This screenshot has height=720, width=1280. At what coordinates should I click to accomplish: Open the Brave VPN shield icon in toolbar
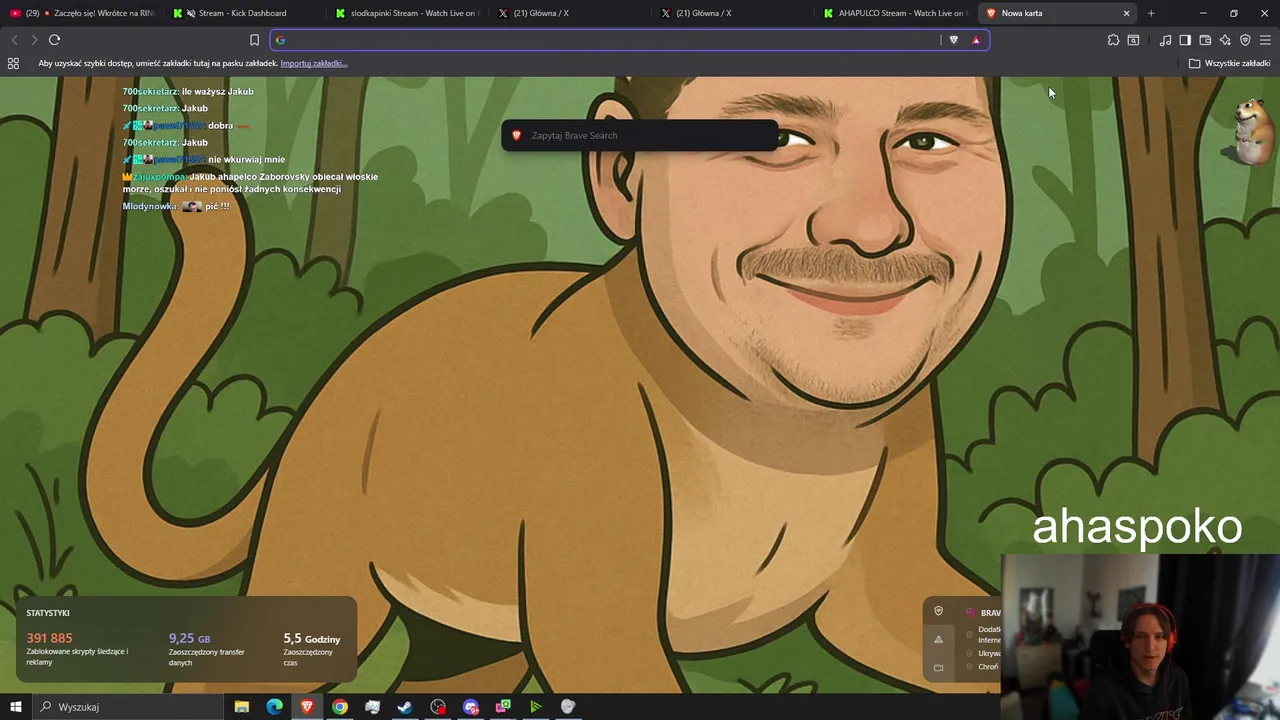point(1245,40)
